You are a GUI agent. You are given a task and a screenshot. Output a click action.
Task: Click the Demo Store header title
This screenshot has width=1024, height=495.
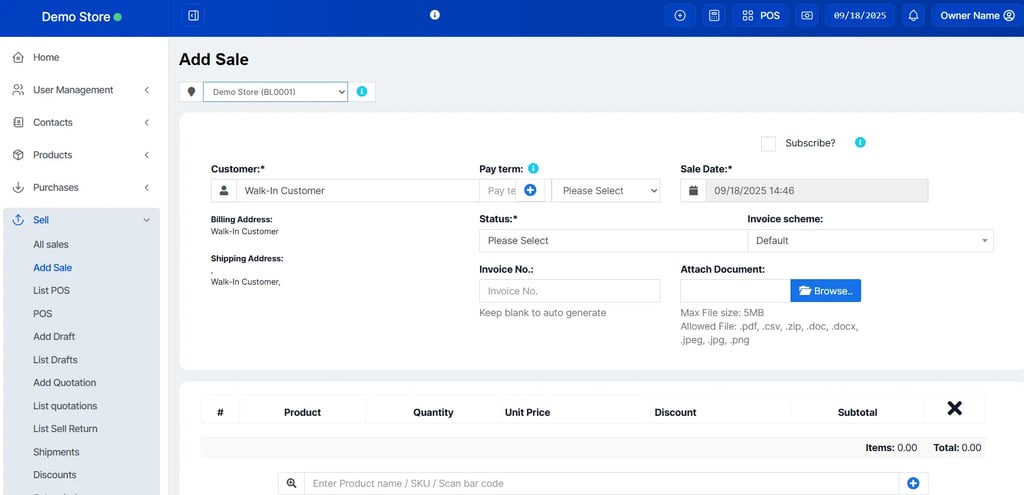point(76,17)
